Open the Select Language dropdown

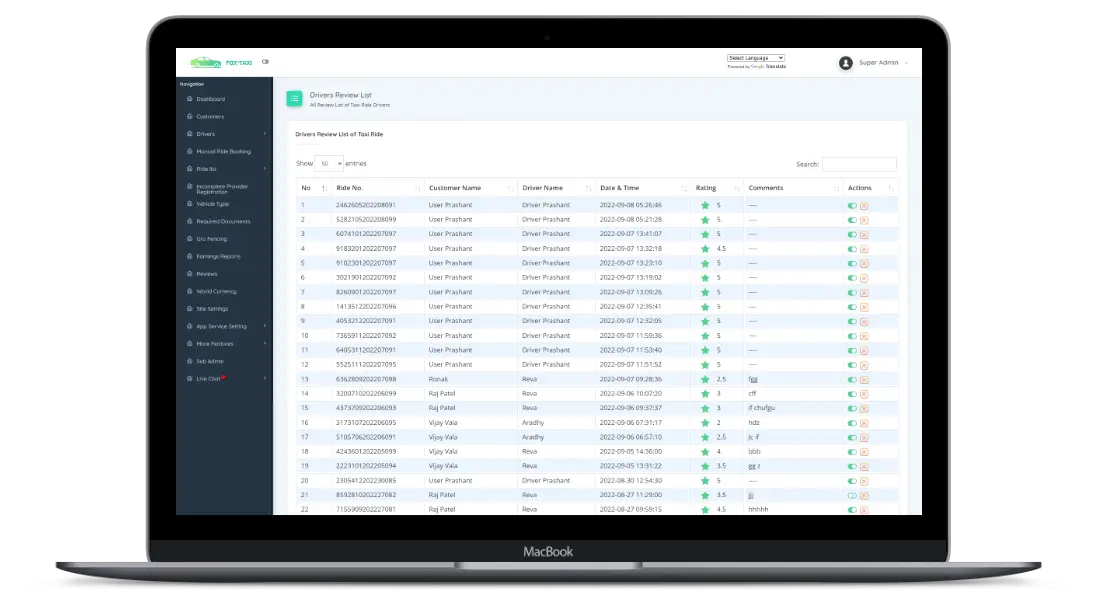click(756, 58)
